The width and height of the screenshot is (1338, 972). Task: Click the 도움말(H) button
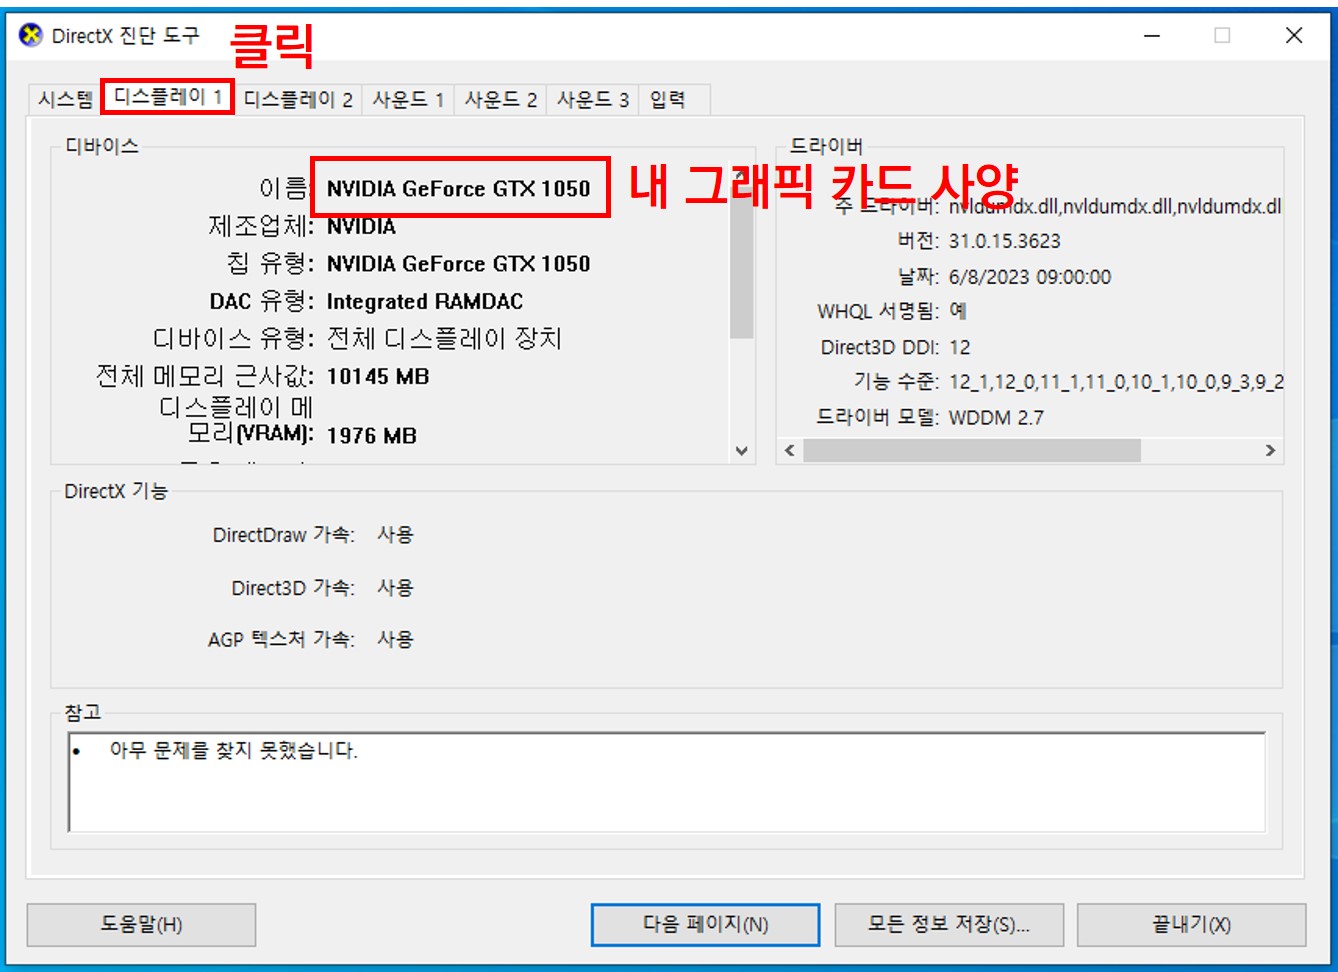click(141, 925)
